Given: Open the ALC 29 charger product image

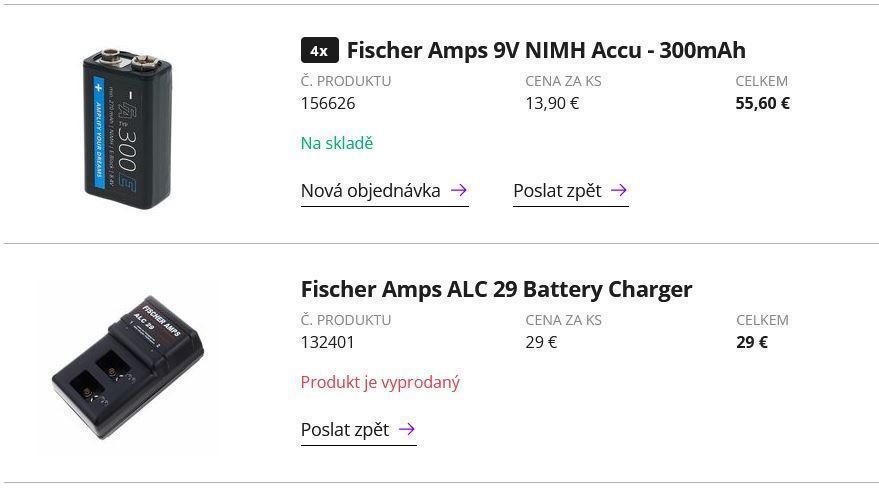Looking at the screenshot, I should [x=127, y=367].
